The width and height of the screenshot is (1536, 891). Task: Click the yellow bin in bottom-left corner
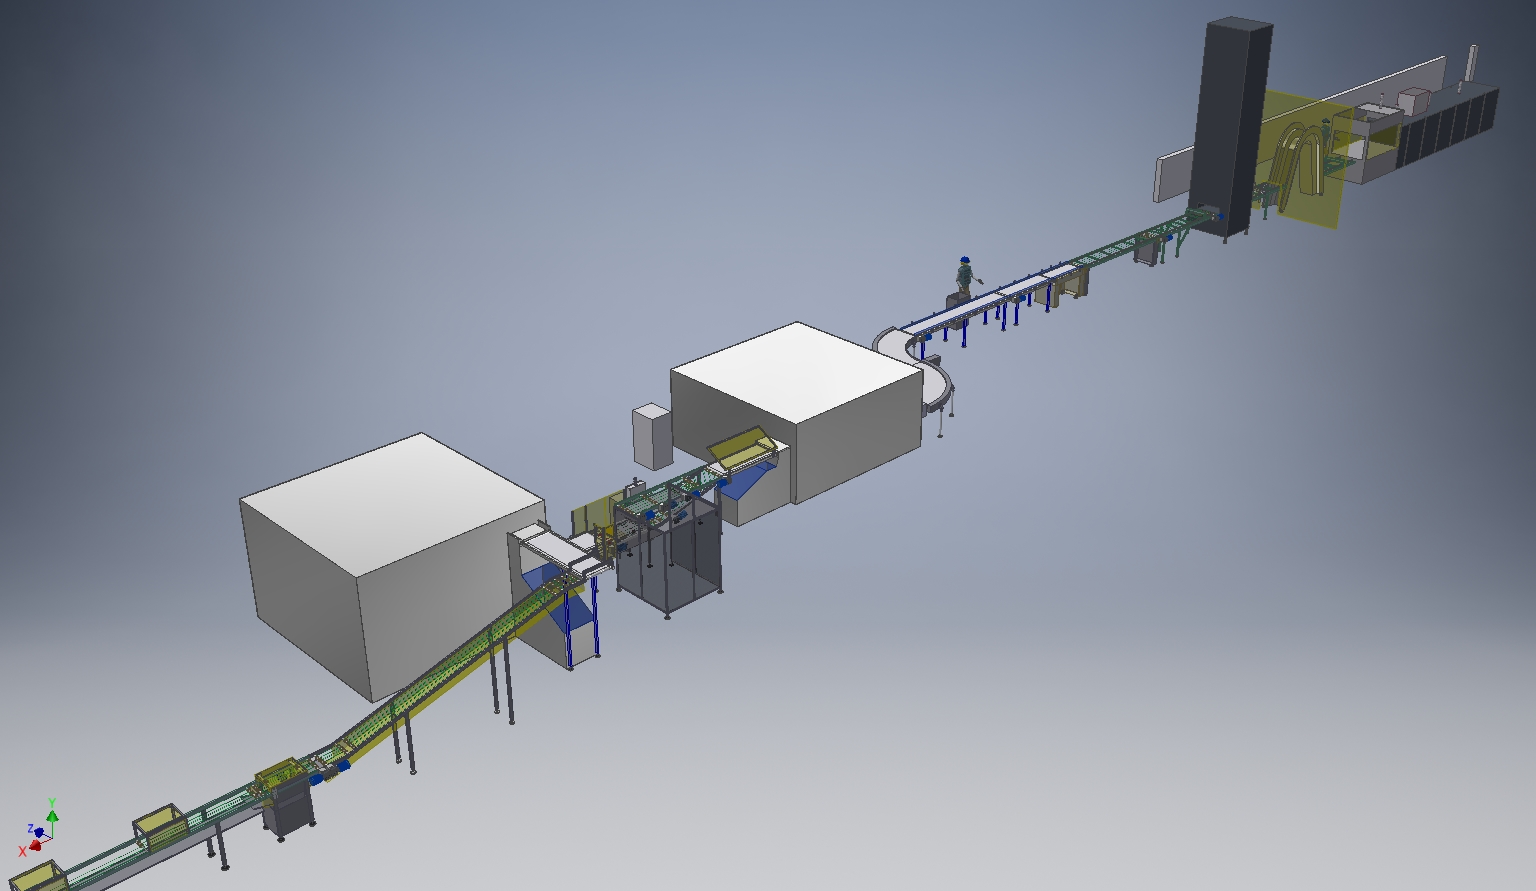coord(36,877)
